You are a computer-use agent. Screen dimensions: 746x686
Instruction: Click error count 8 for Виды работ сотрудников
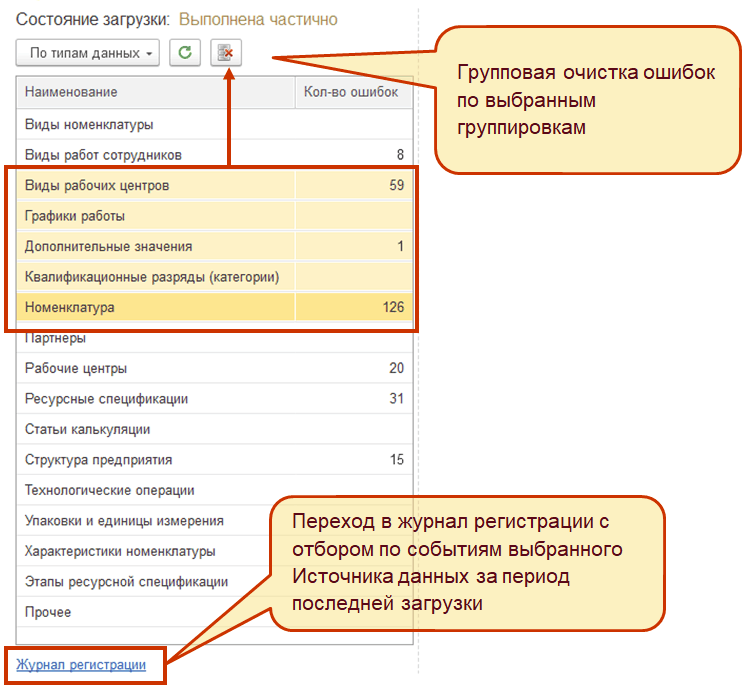(x=400, y=155)
